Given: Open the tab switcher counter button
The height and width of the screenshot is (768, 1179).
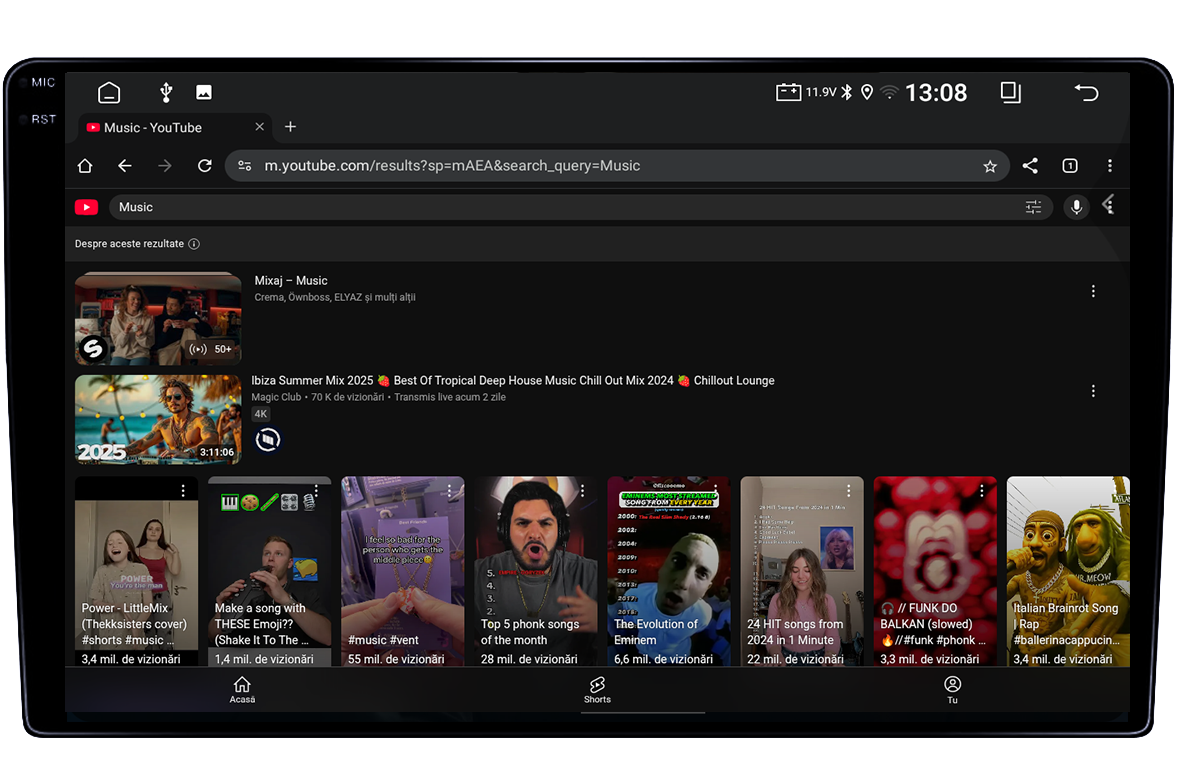Looking at the screenshot, I should 1069,166.
